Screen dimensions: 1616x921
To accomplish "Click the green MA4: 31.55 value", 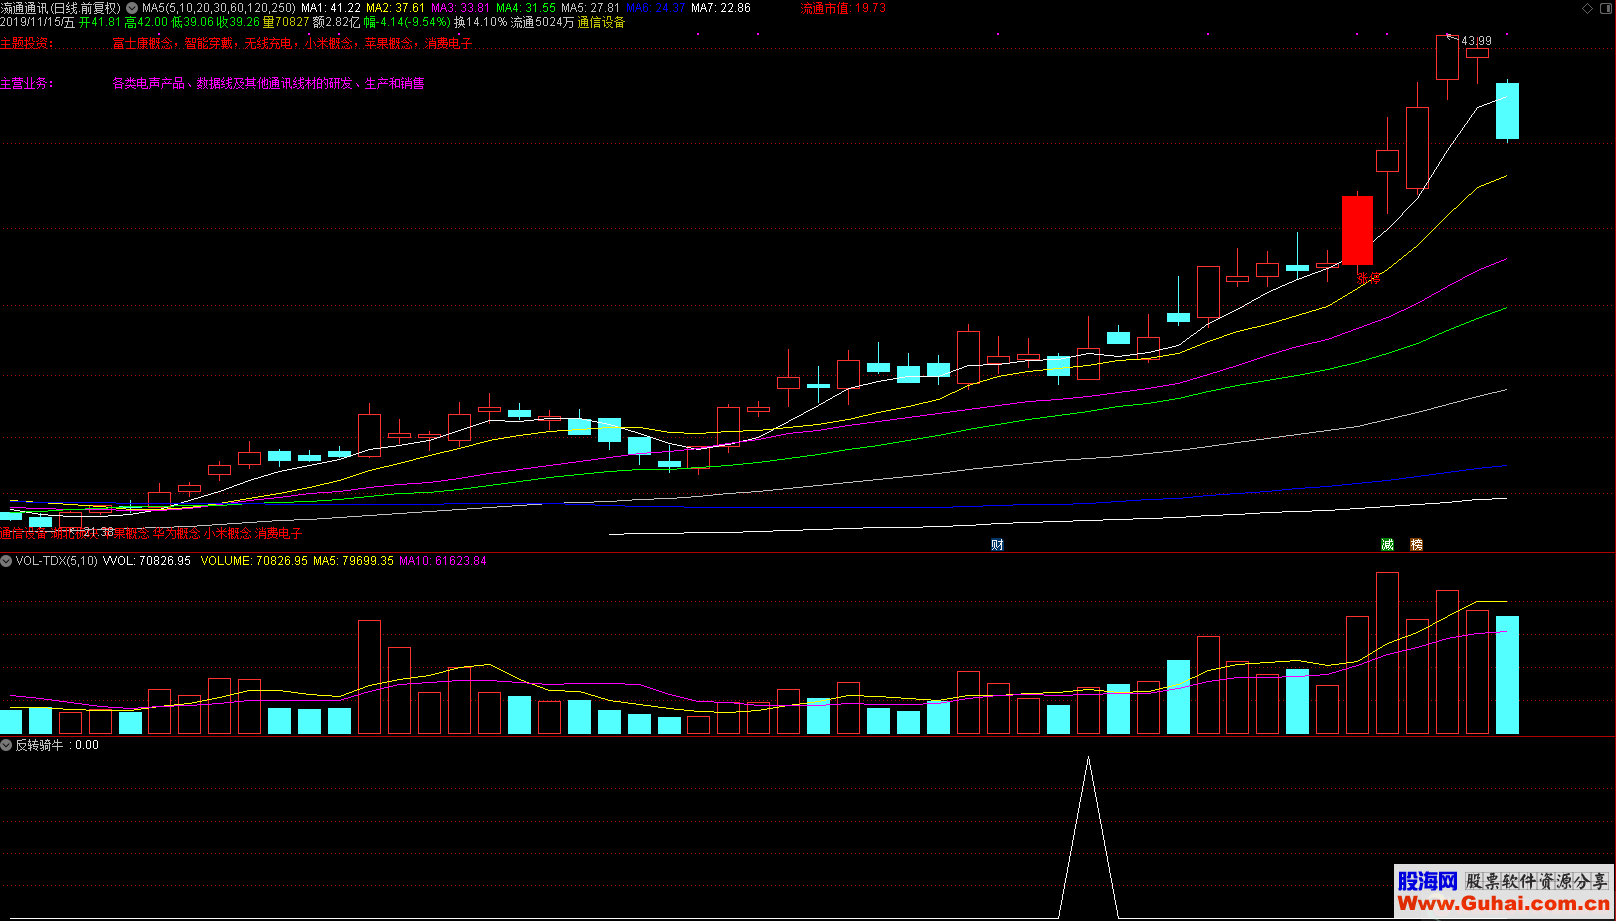I will pos(526,8).
